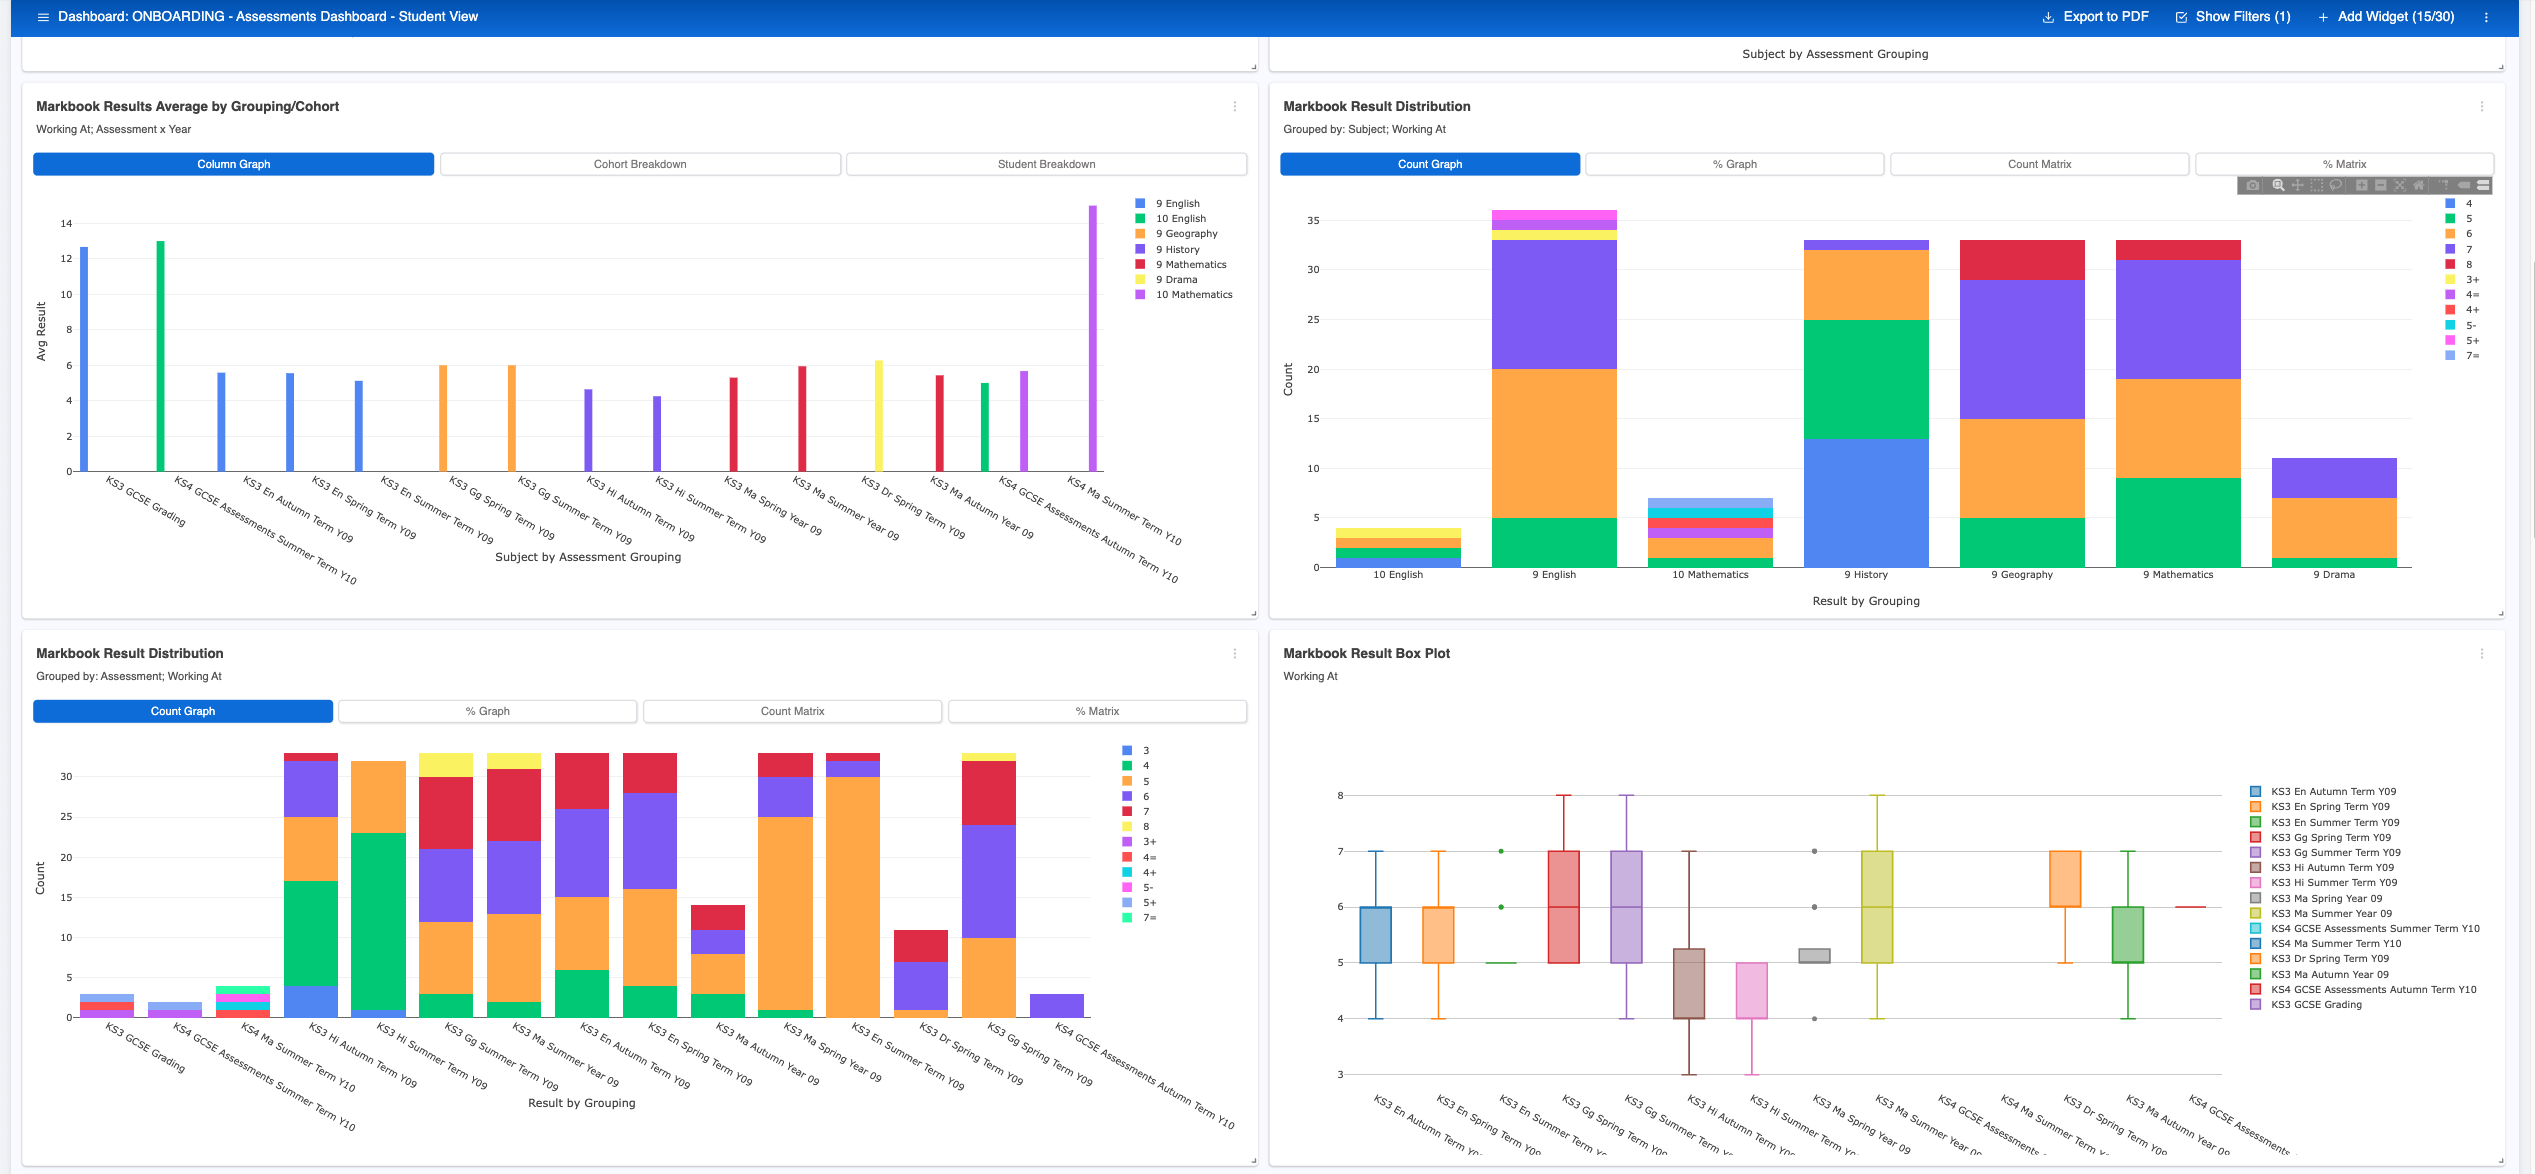Open options menu for Markbook Result Box Plot

(2482, 654)
